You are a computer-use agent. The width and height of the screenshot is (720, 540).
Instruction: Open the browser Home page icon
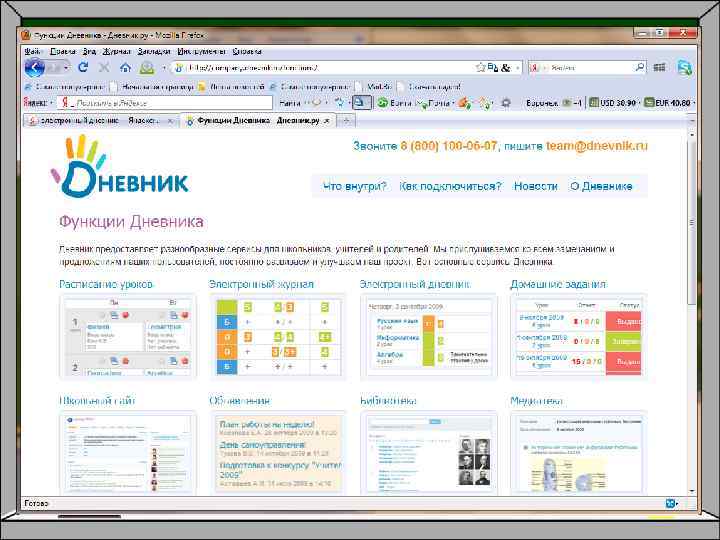click(125, 68)
